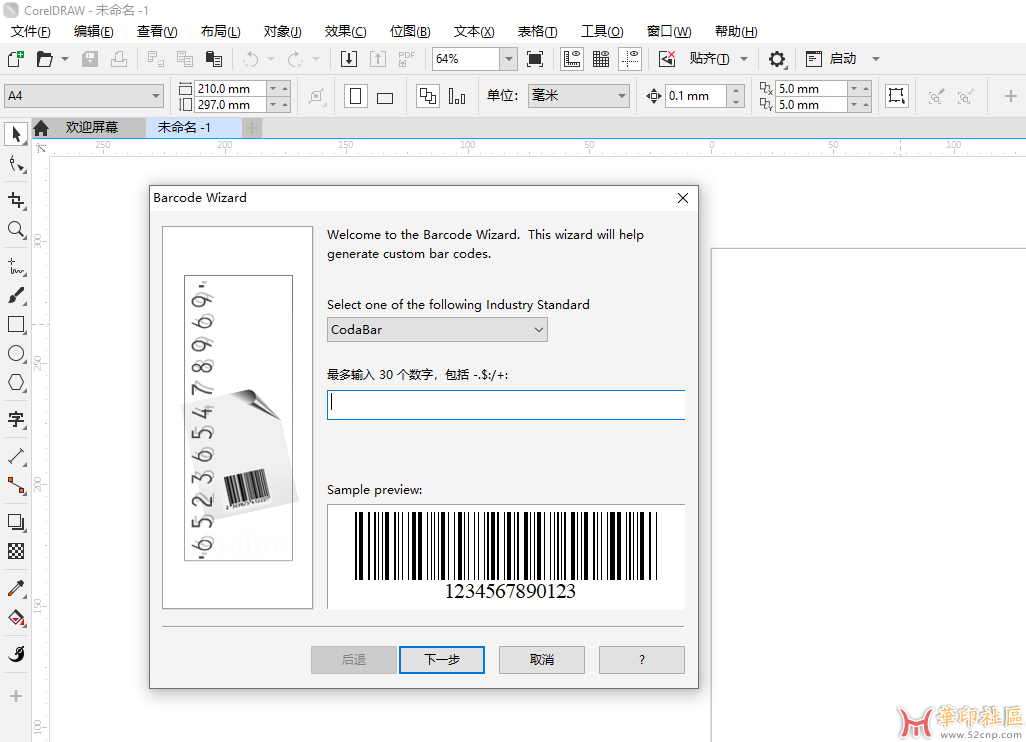Click the nudge distance 0.1 mm field

(696, 96)
